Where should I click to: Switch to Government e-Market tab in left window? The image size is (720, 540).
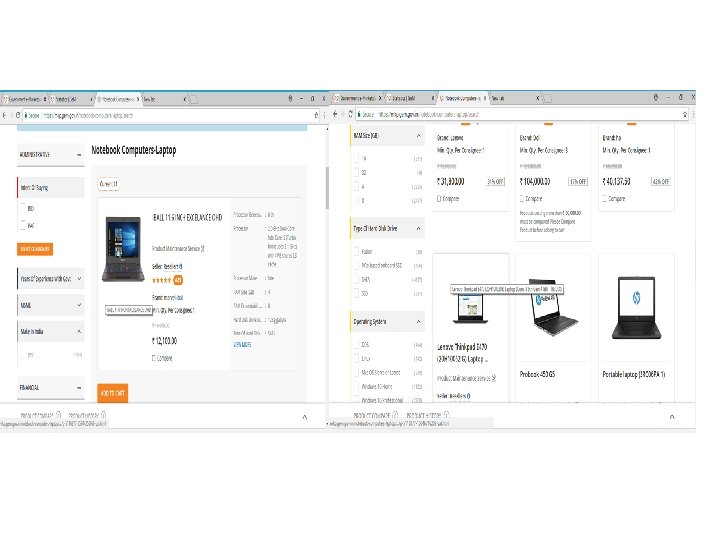(23, 99)
